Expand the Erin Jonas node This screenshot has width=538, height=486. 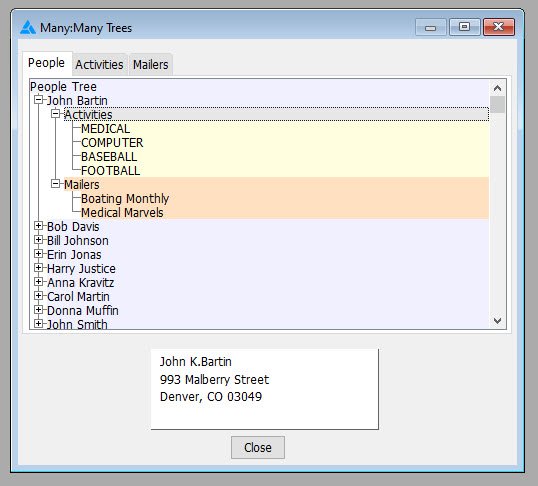pyautogui.click(x=39, y=254)
